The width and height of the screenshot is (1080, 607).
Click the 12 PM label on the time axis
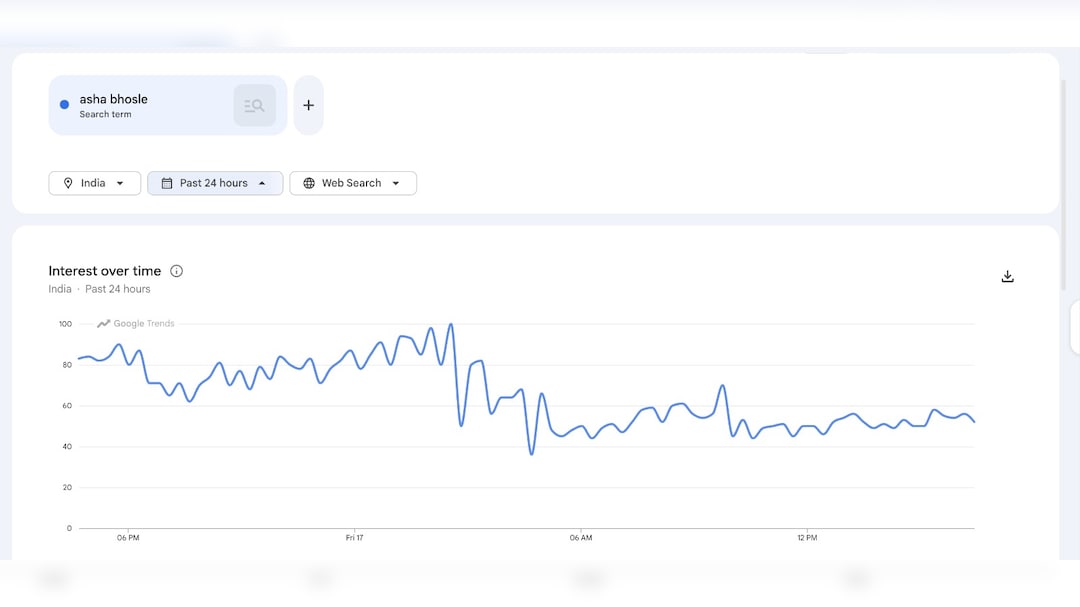coord(807,538)
